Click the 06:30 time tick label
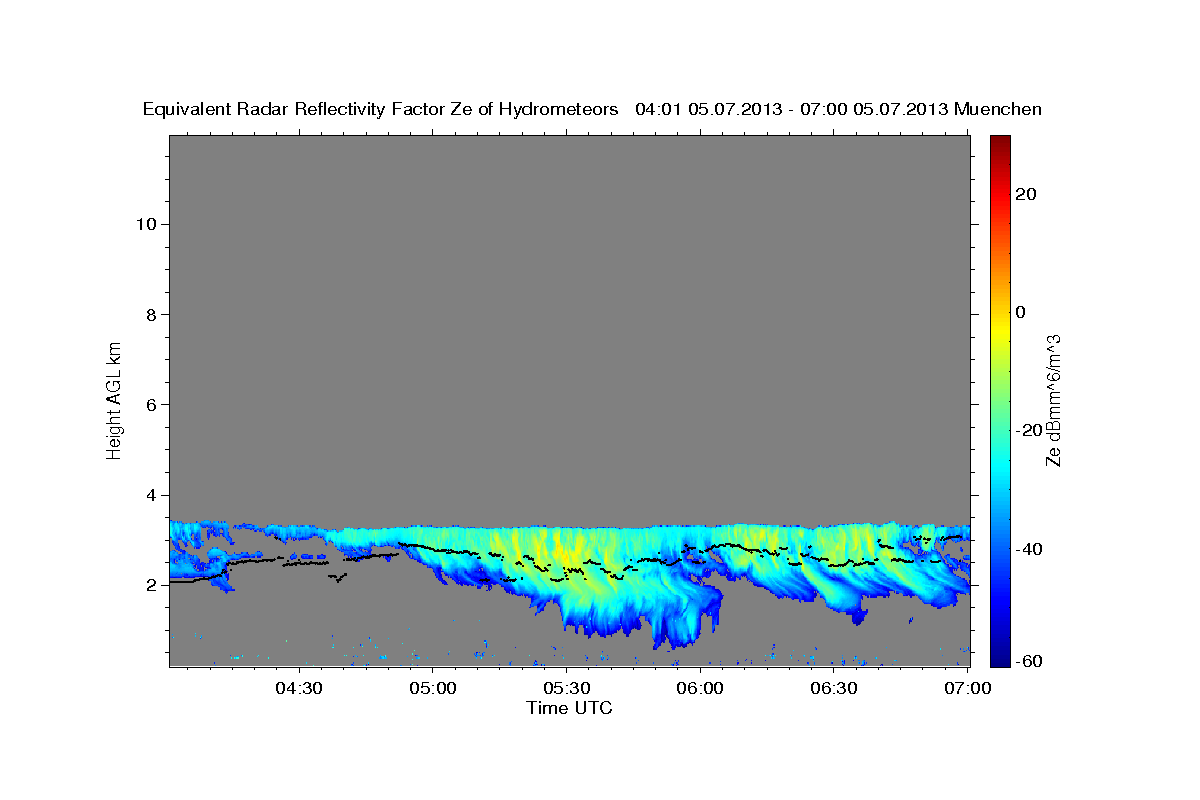The width and height of the screenshot is (1200, 800). click(834, 689)
